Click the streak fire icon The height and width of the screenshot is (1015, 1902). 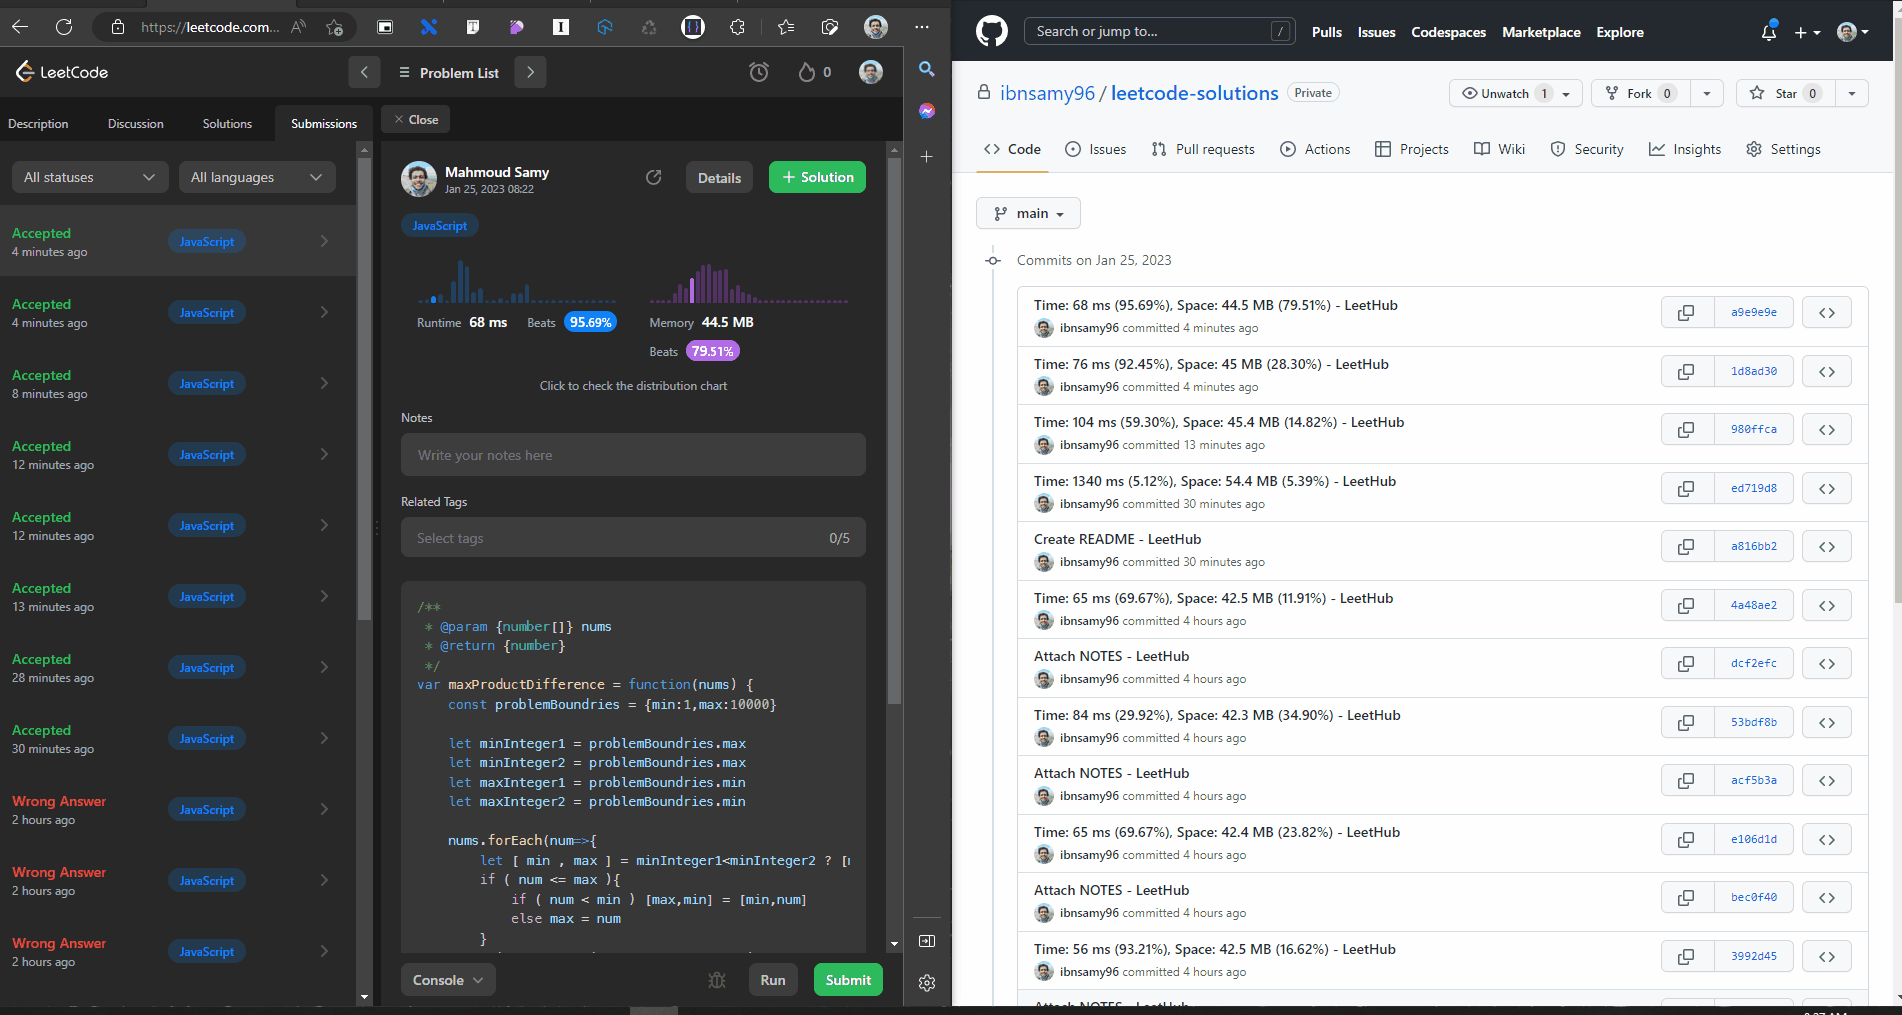(806, 72)
